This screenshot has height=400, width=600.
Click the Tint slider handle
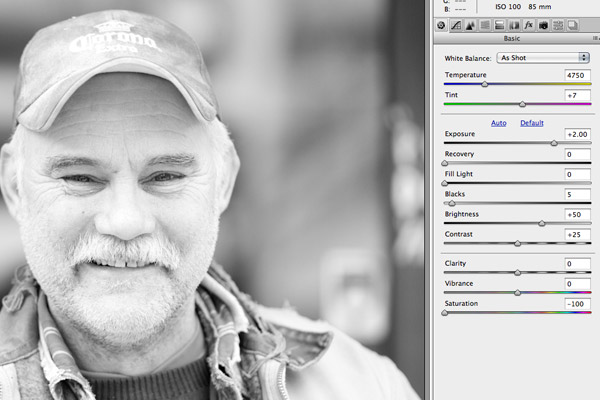click(522, 104)
